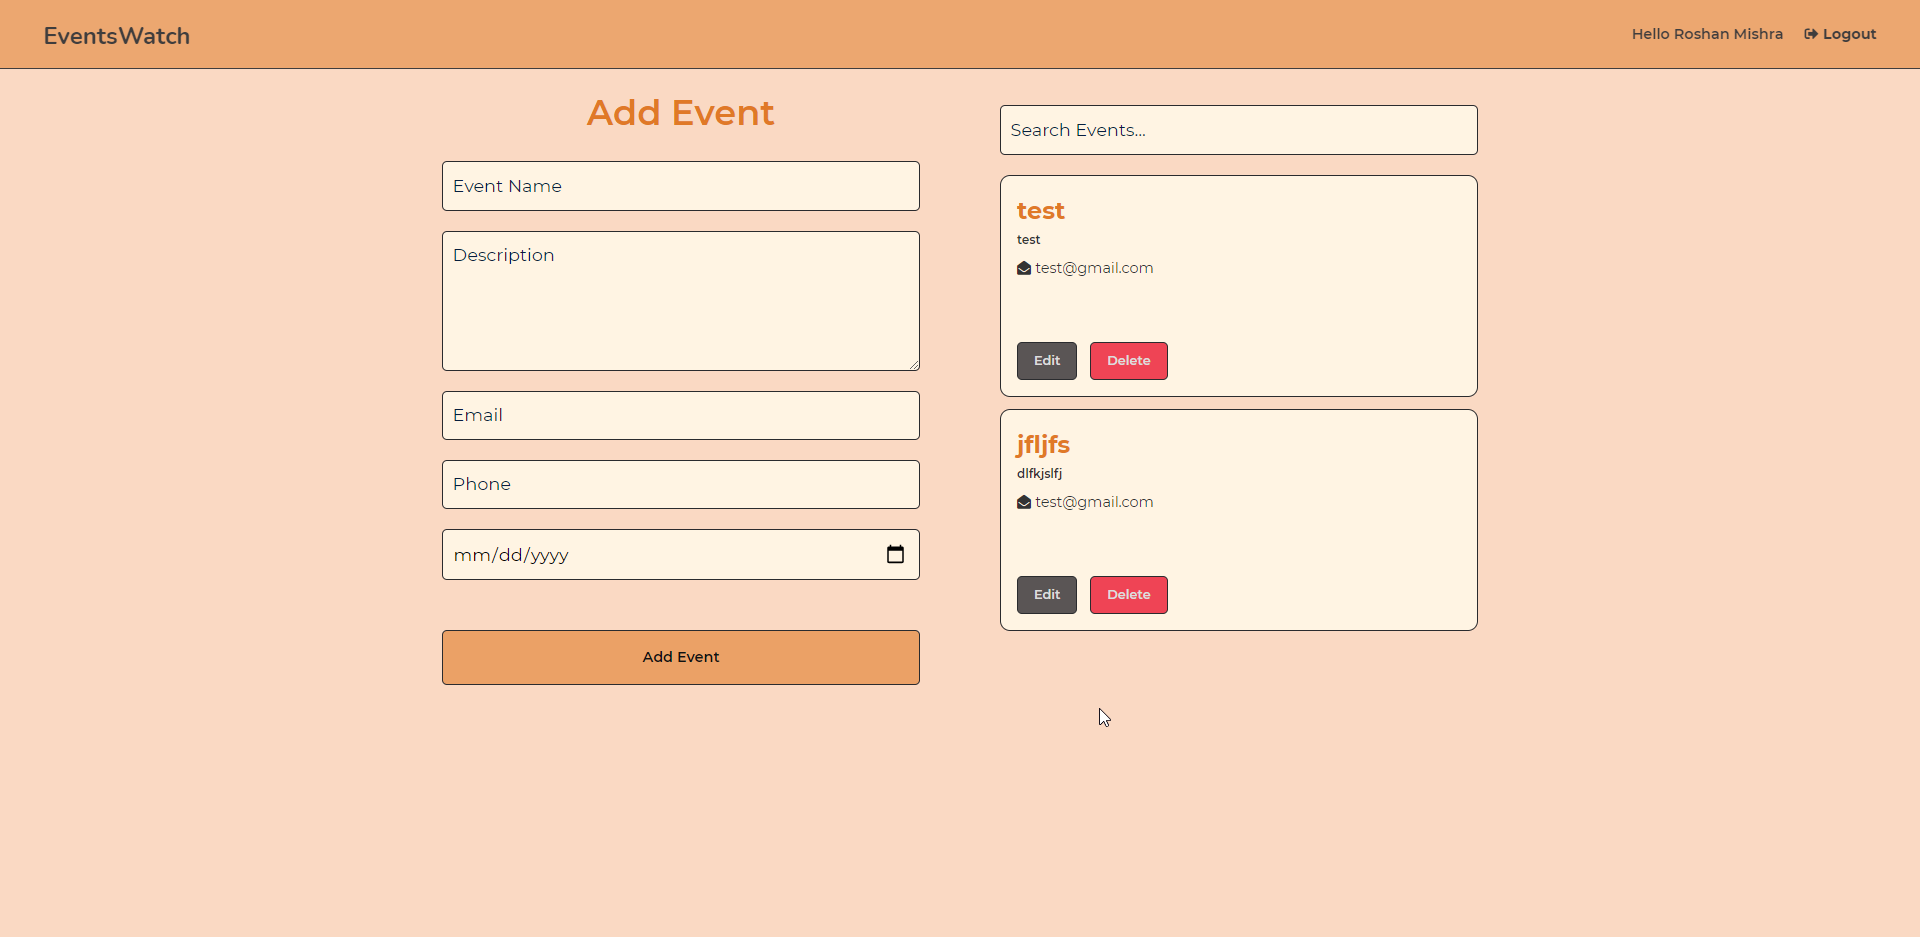Screen dimensions: 1920x937
Task: Open the calendar date picker icon
Action: [895, 554]
